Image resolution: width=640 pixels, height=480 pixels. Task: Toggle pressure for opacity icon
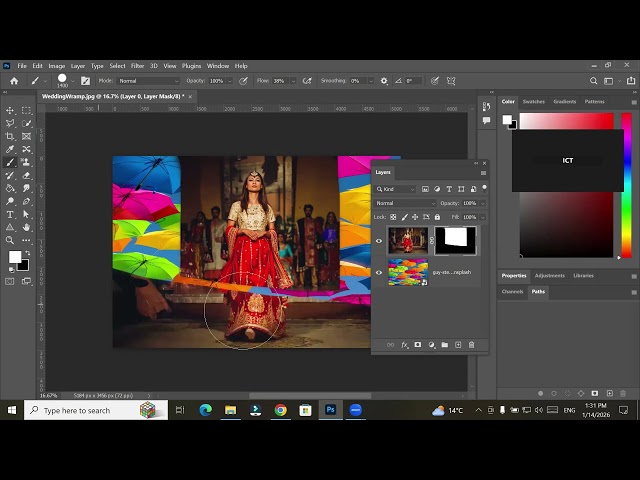pos(243,81)
